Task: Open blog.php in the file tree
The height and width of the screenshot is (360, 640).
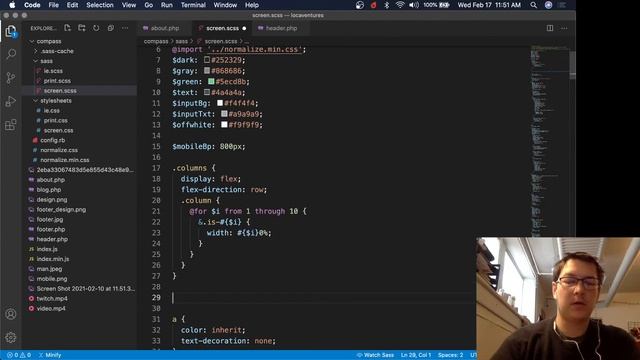Action: [49, 189]
